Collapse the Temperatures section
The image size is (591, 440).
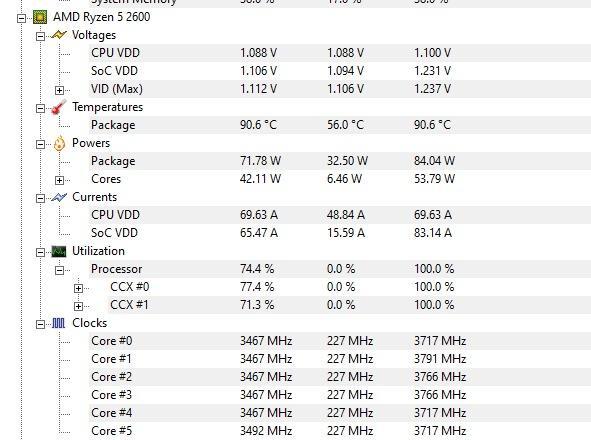click(40, 109)
